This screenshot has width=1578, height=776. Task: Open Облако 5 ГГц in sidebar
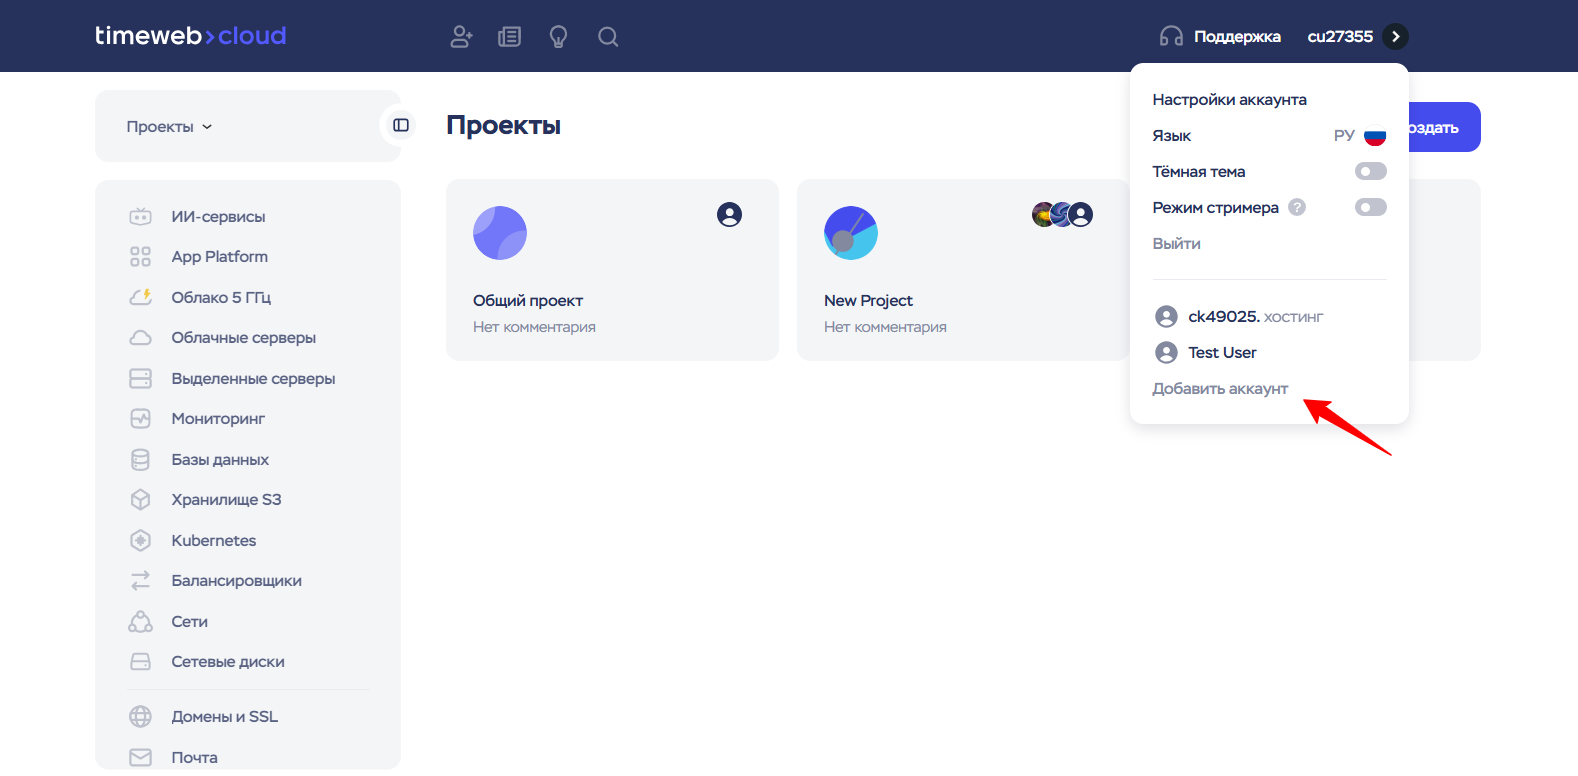click(x=221, y=298)
